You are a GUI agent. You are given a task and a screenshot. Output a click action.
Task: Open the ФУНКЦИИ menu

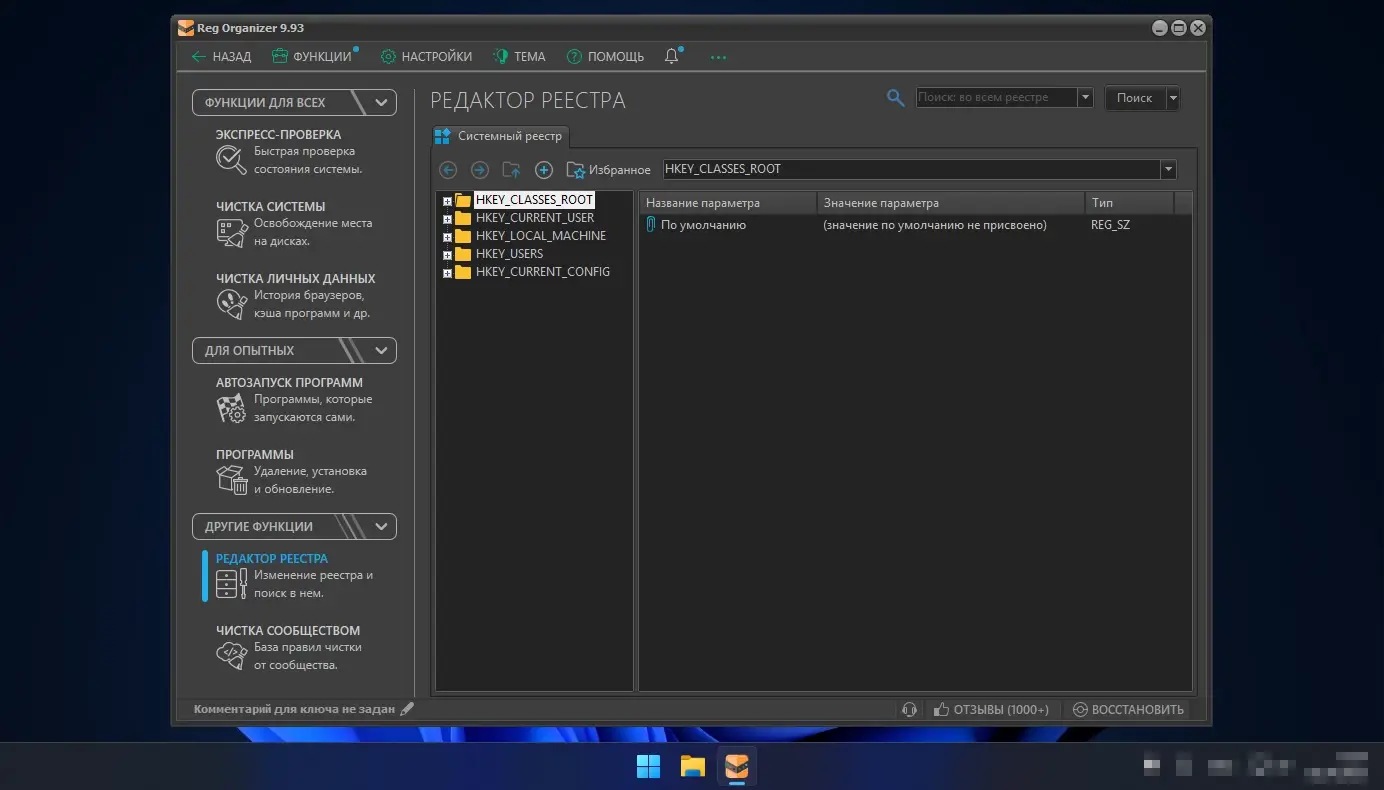(x=314, y=57)
